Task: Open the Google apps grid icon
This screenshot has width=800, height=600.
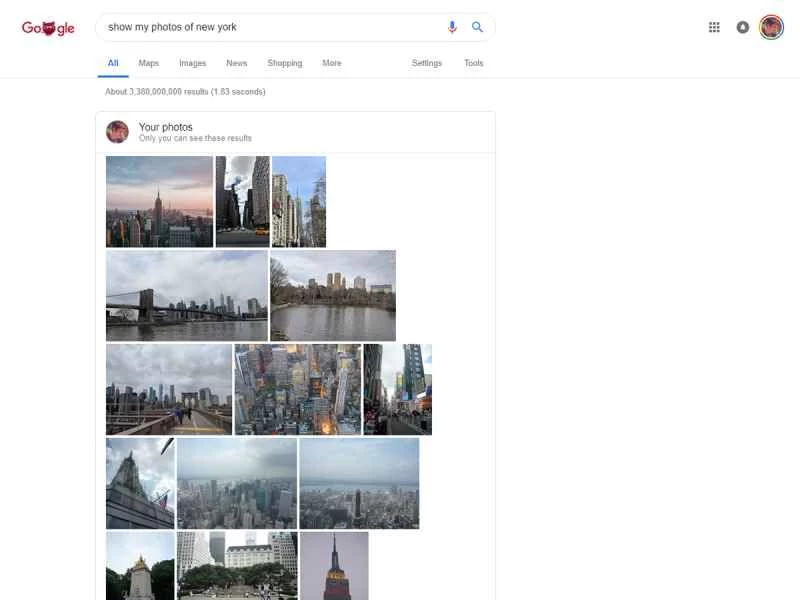Action: coord(714,27)
